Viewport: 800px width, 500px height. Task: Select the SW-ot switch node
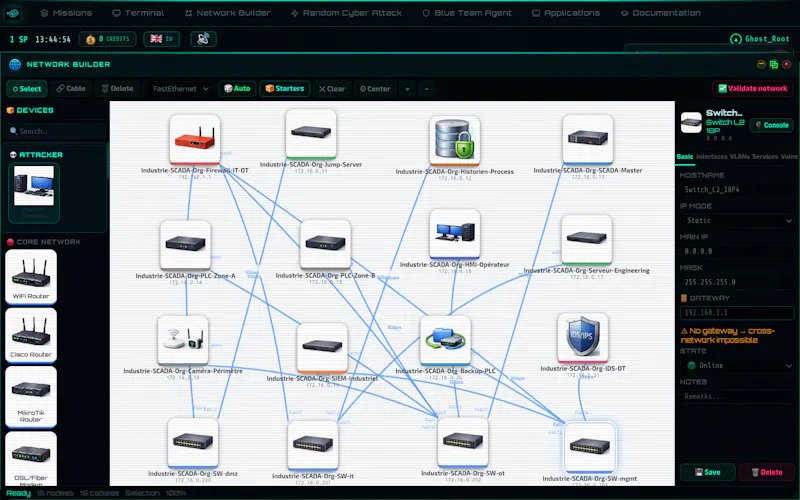click(463, 442)
